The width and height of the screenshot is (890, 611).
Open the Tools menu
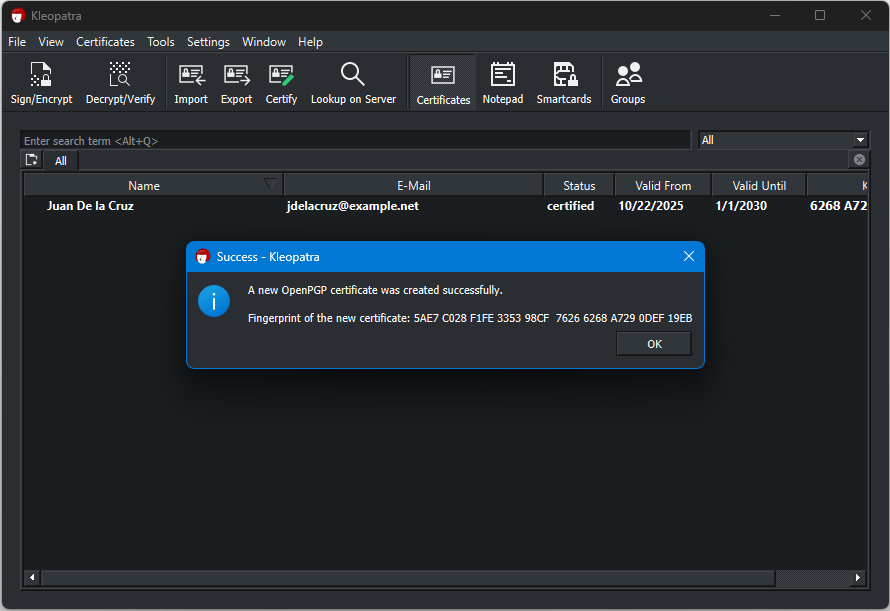161,42
